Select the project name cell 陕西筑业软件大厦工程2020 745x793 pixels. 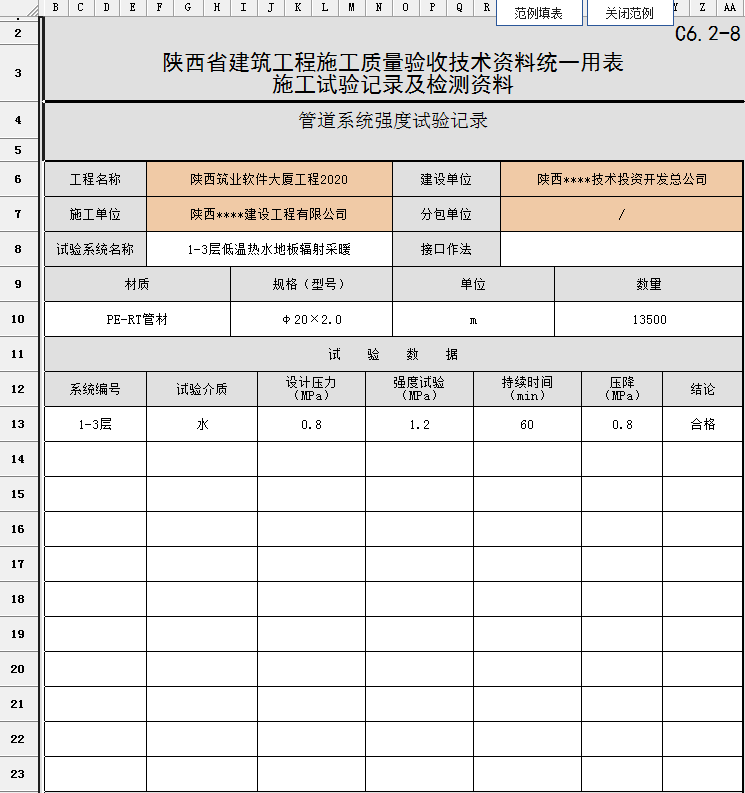[269, 179]
